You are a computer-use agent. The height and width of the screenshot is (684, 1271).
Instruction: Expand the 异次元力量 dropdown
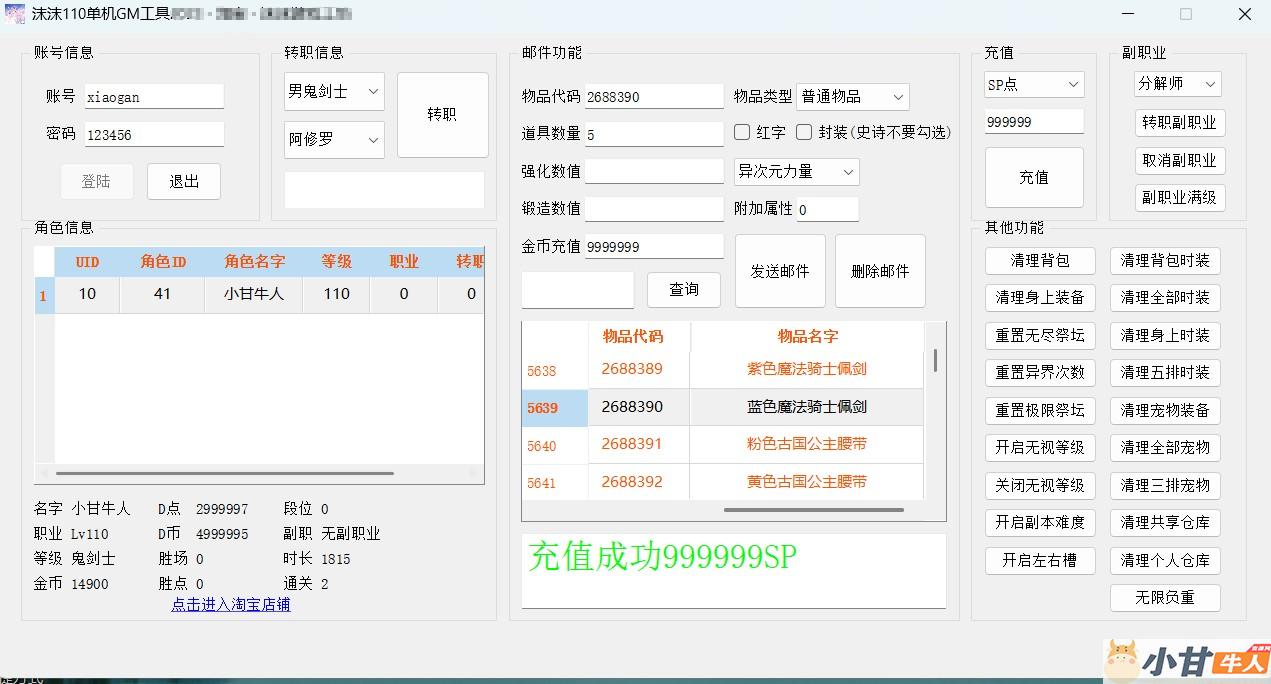pos(796,172)
